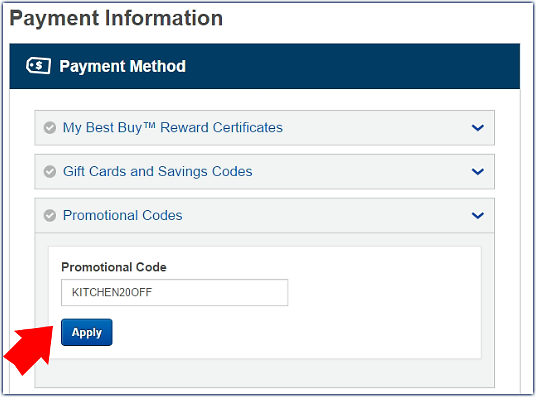The image size is (536, 397).
Task: Select the Promotional Code field label
Action: [114, 267]
